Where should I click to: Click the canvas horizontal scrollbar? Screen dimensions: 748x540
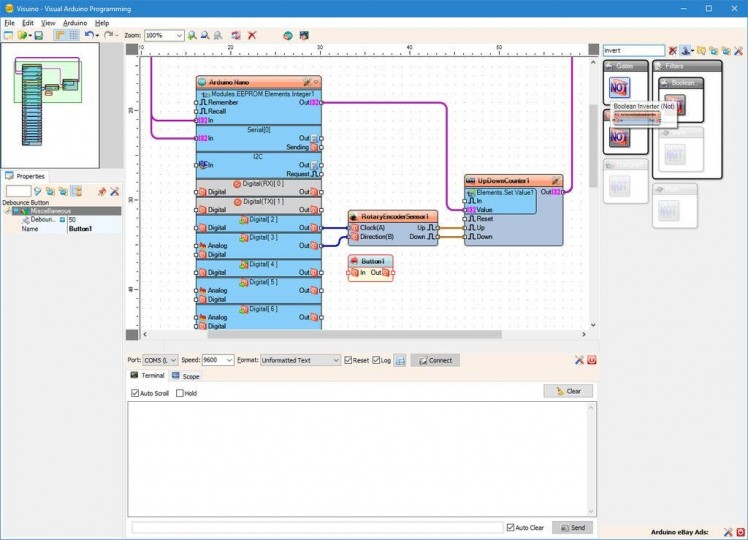tap(360, 334)
